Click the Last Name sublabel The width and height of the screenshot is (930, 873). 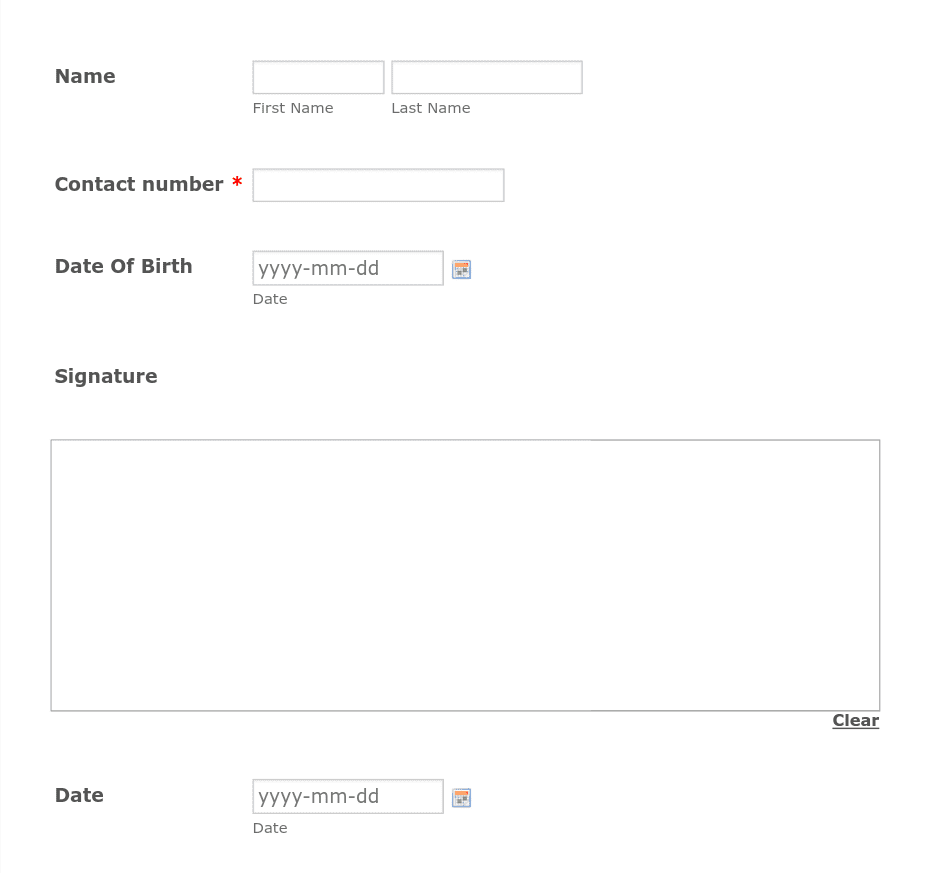coord(431,109)
